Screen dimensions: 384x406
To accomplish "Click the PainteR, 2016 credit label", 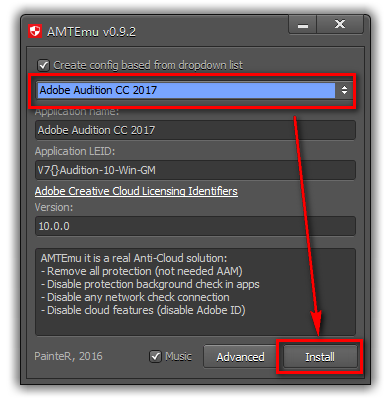I will [x=68, y=356].
